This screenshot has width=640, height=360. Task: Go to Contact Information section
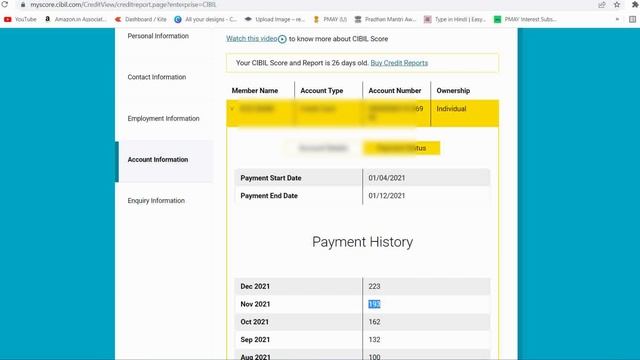(x=157, y=77)
